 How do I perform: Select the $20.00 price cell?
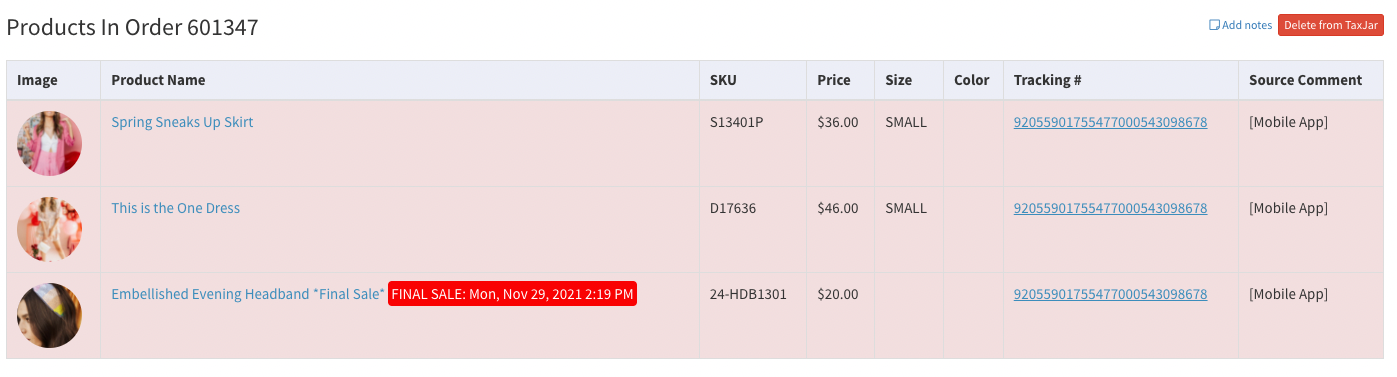[x=838, y=294]
